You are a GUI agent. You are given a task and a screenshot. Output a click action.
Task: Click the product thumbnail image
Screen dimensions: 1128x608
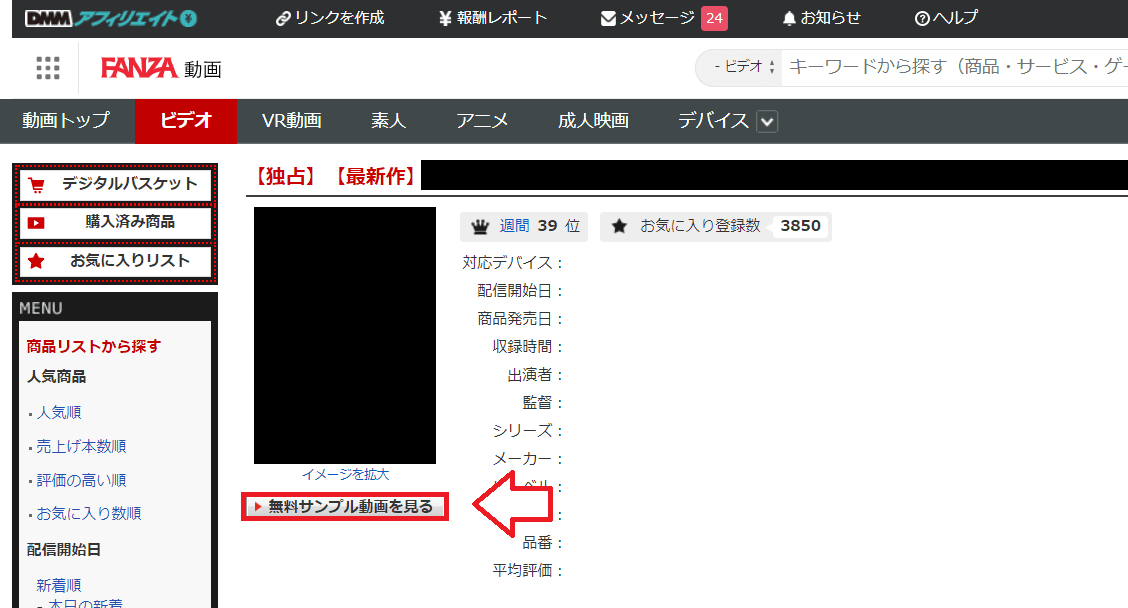[x=344, y=335]
